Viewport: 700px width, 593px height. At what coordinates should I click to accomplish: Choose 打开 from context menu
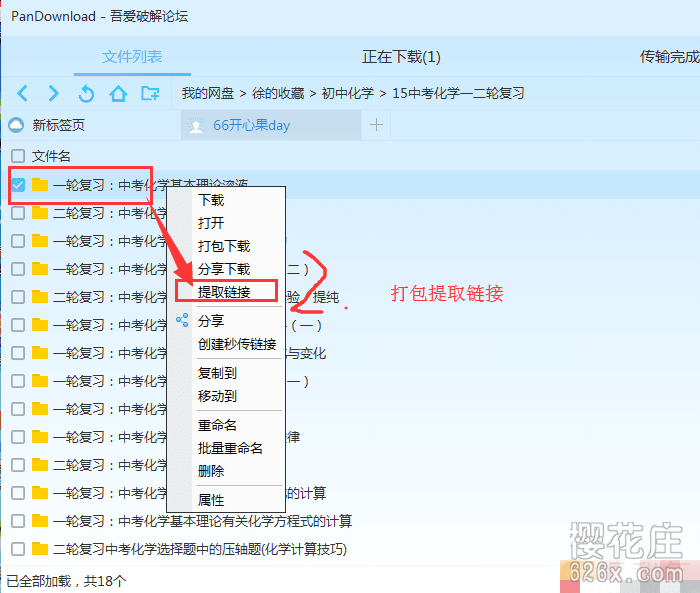[211, 223]
